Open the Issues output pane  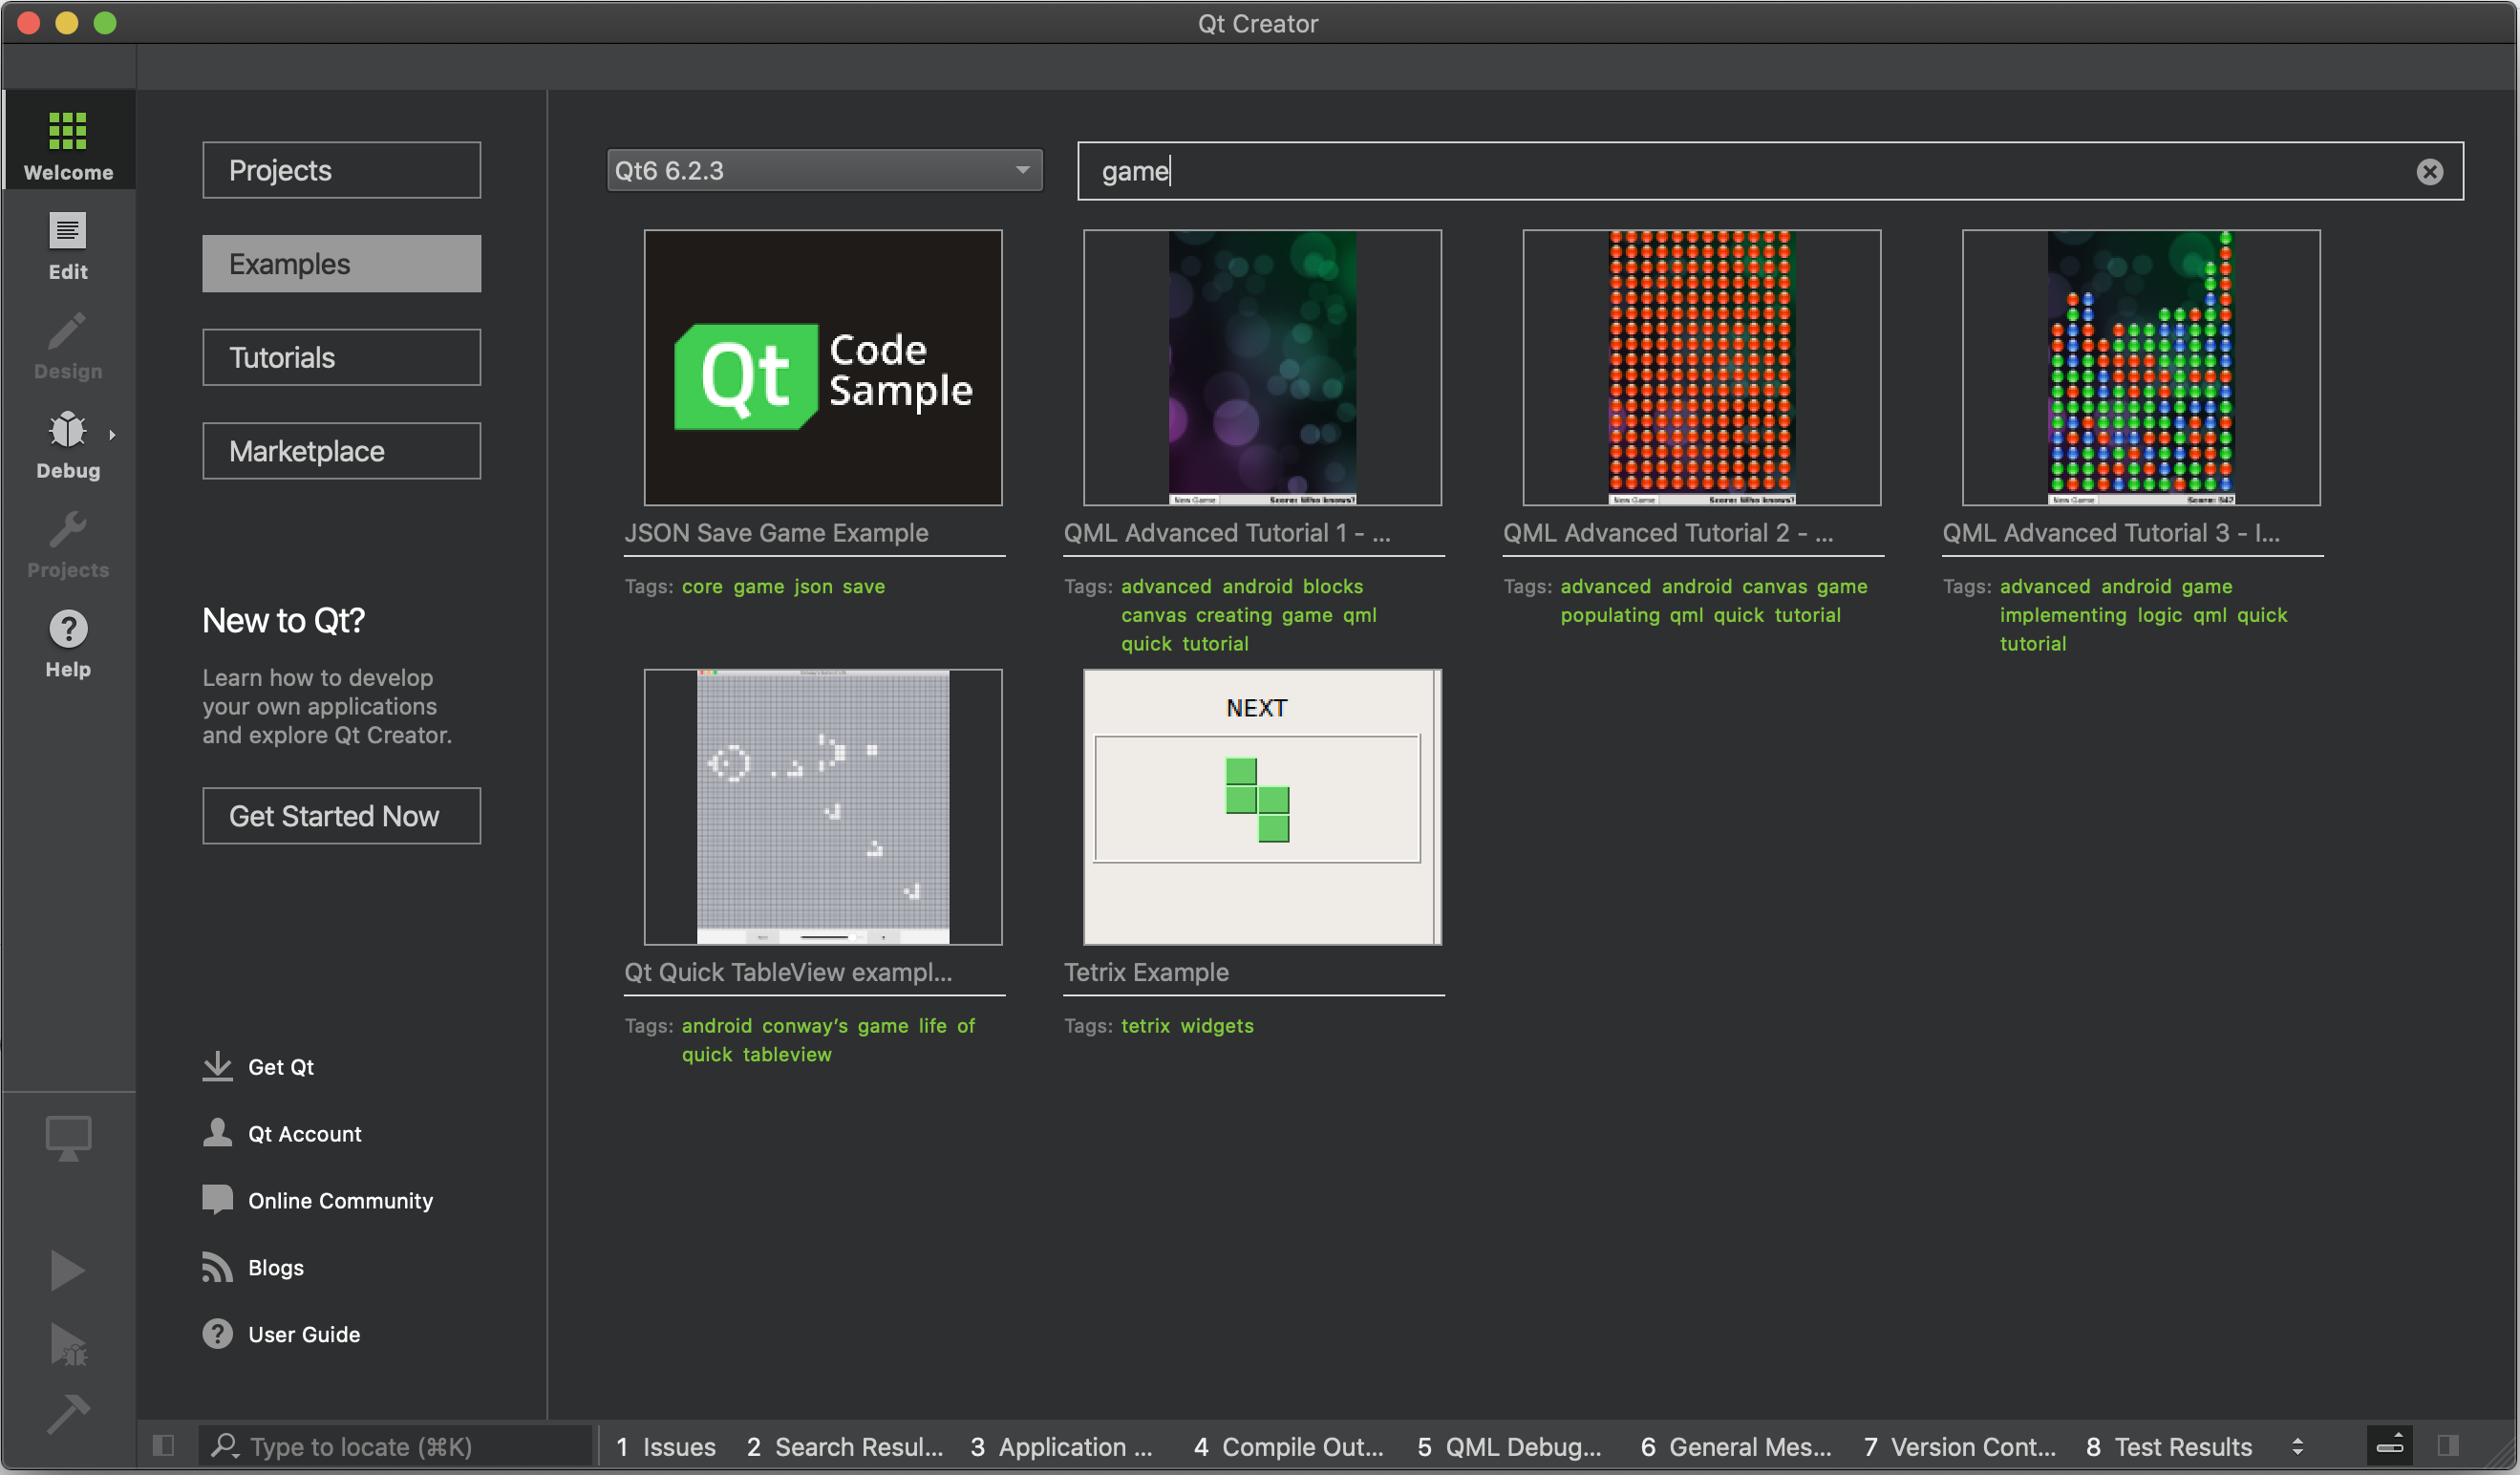[666, 1446]
